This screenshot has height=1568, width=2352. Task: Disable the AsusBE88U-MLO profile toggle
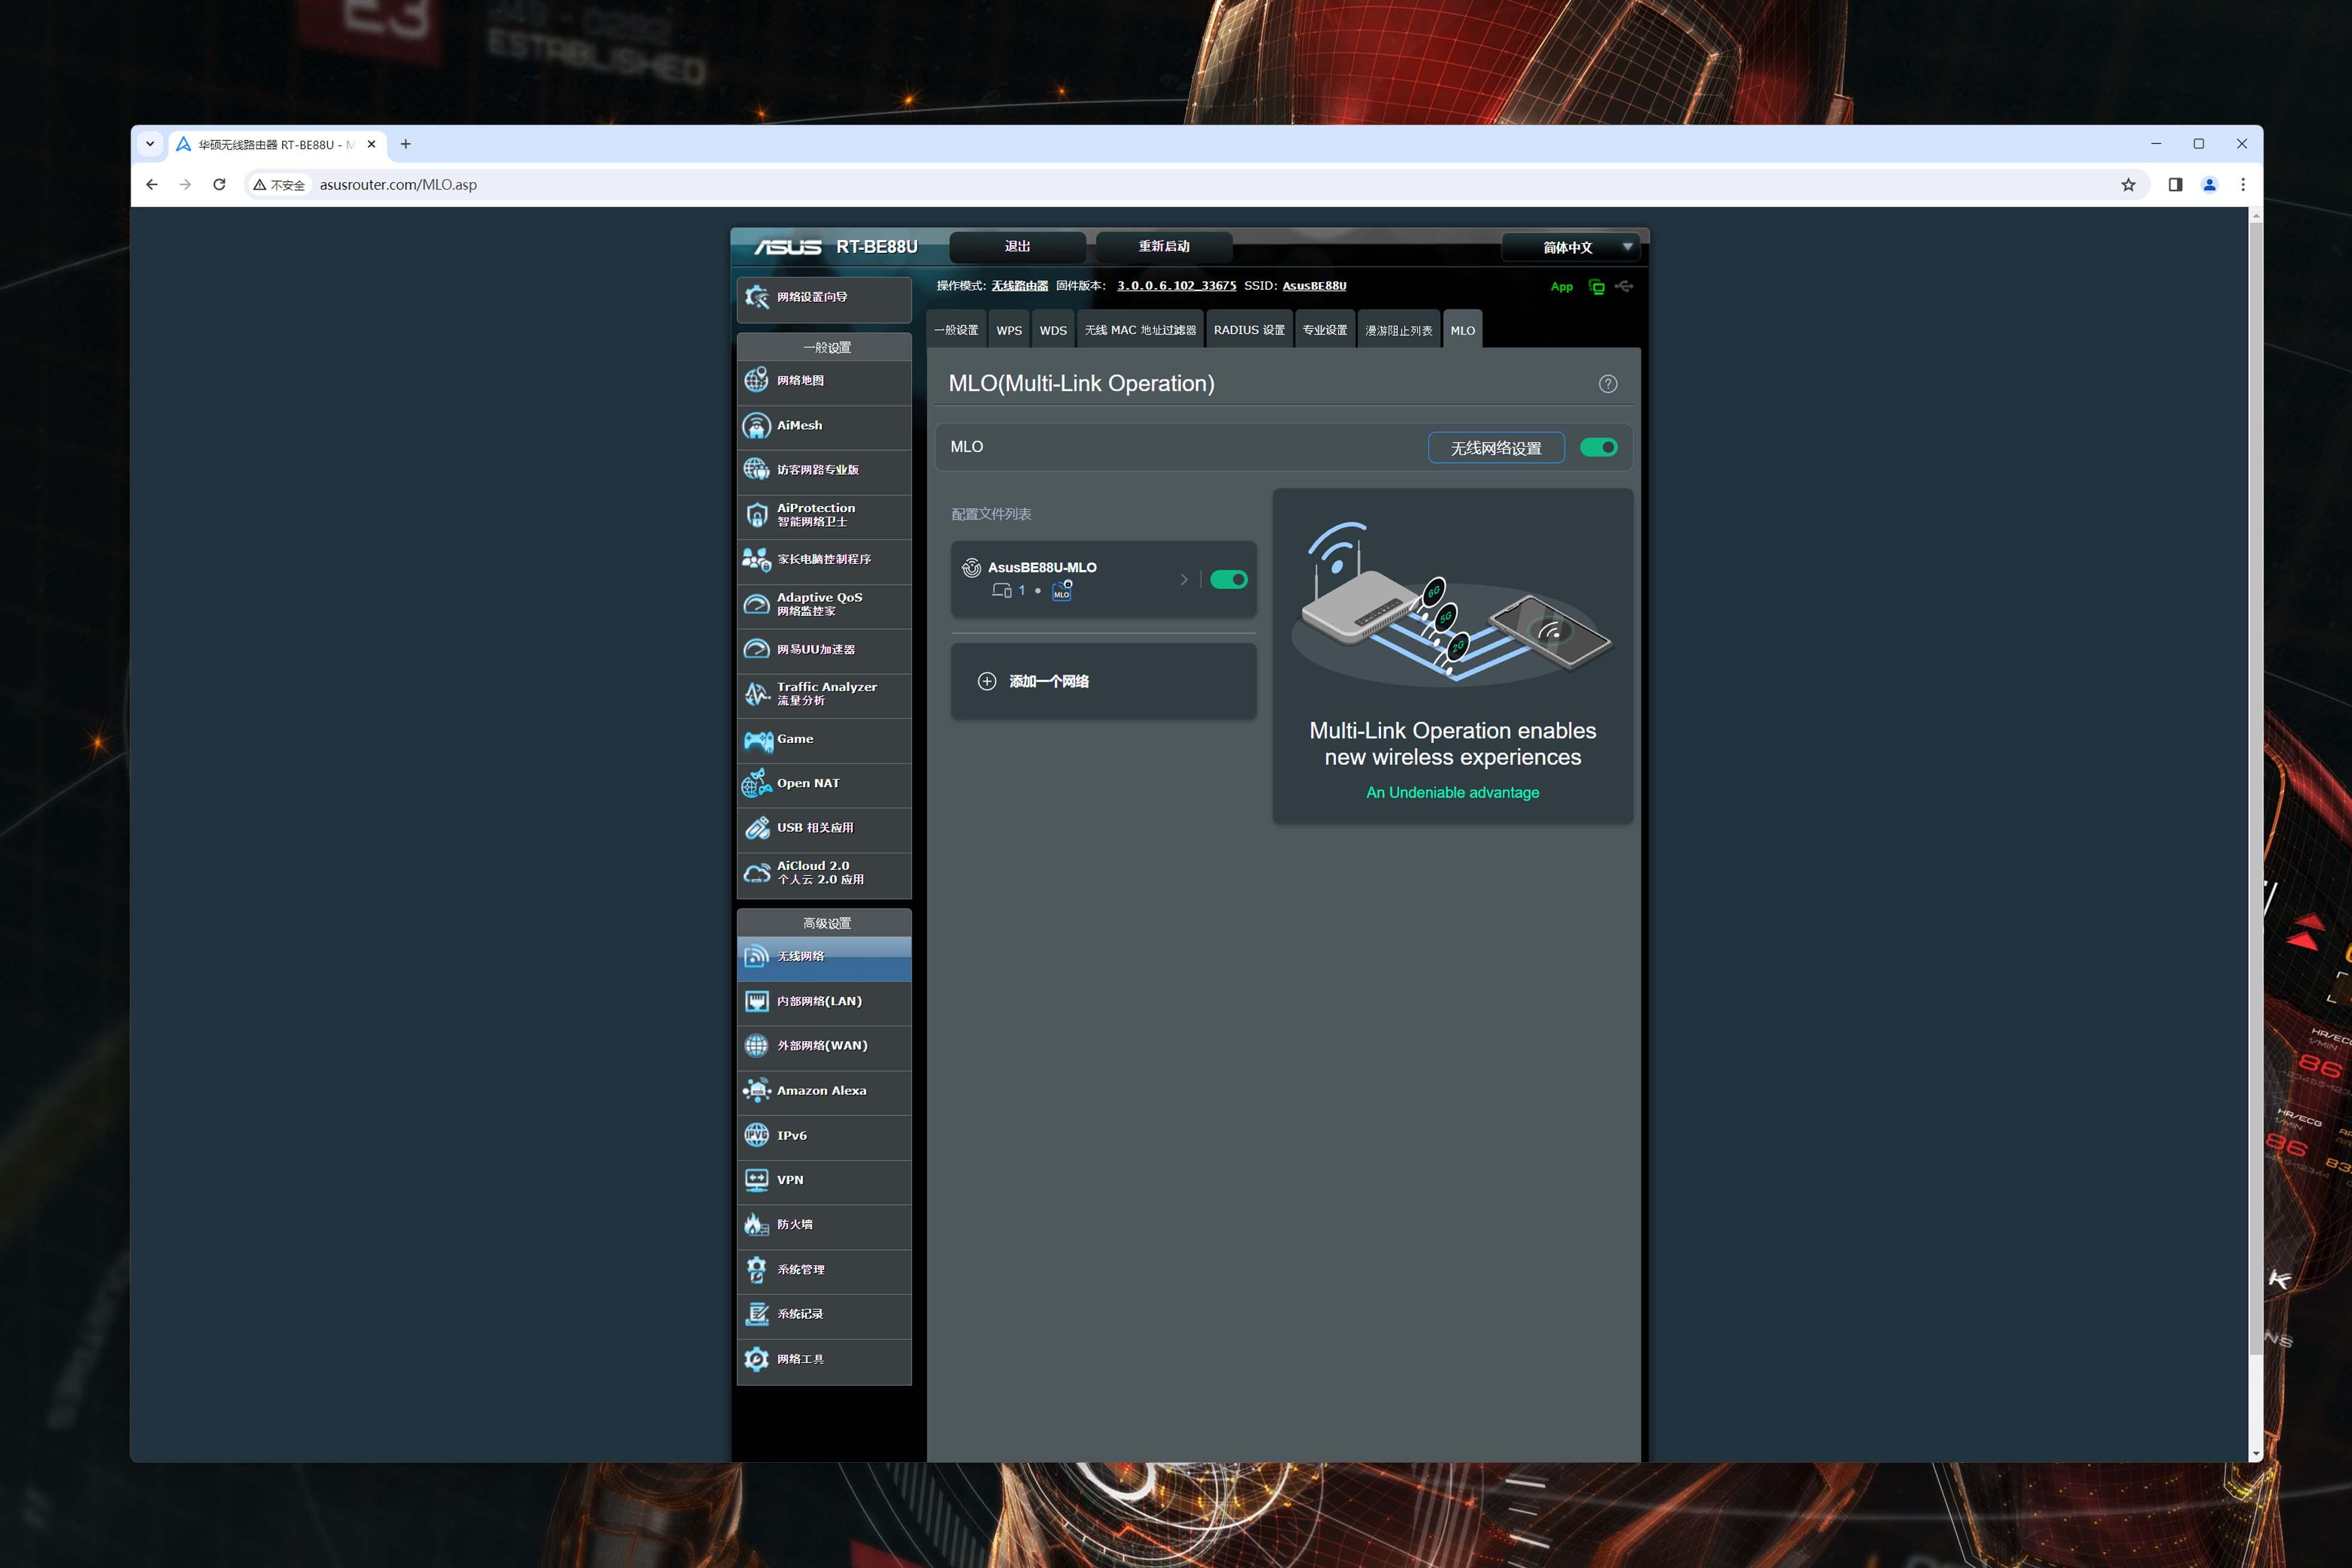(1228, 580)
